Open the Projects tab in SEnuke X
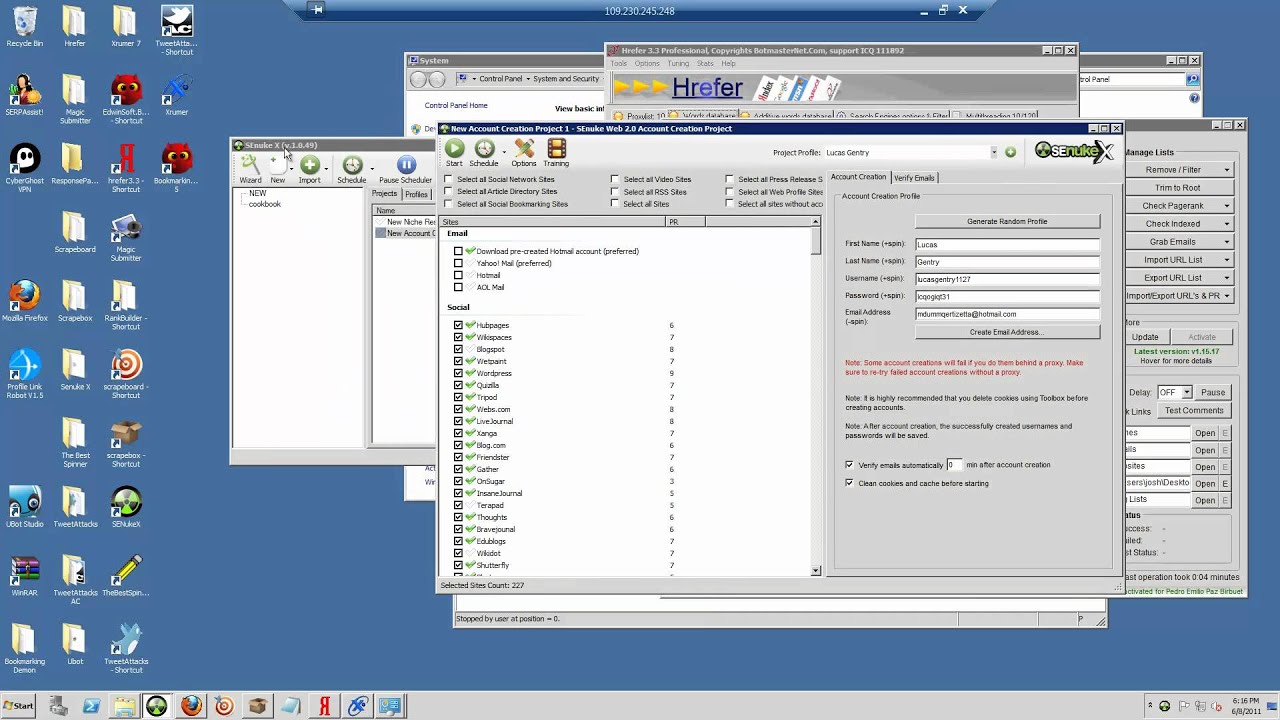Viewport: 1280px width, 720px height. point(385,194)
